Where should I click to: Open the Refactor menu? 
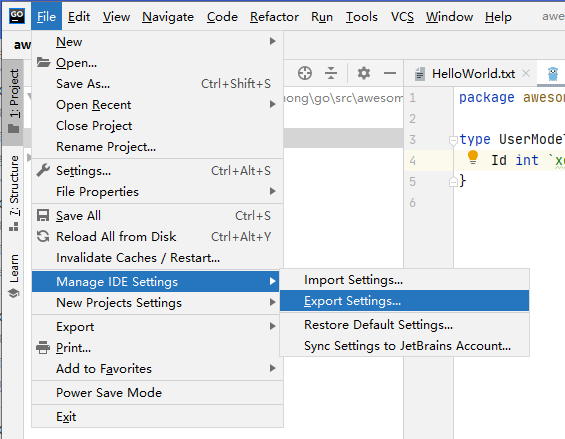click(274, 17)
